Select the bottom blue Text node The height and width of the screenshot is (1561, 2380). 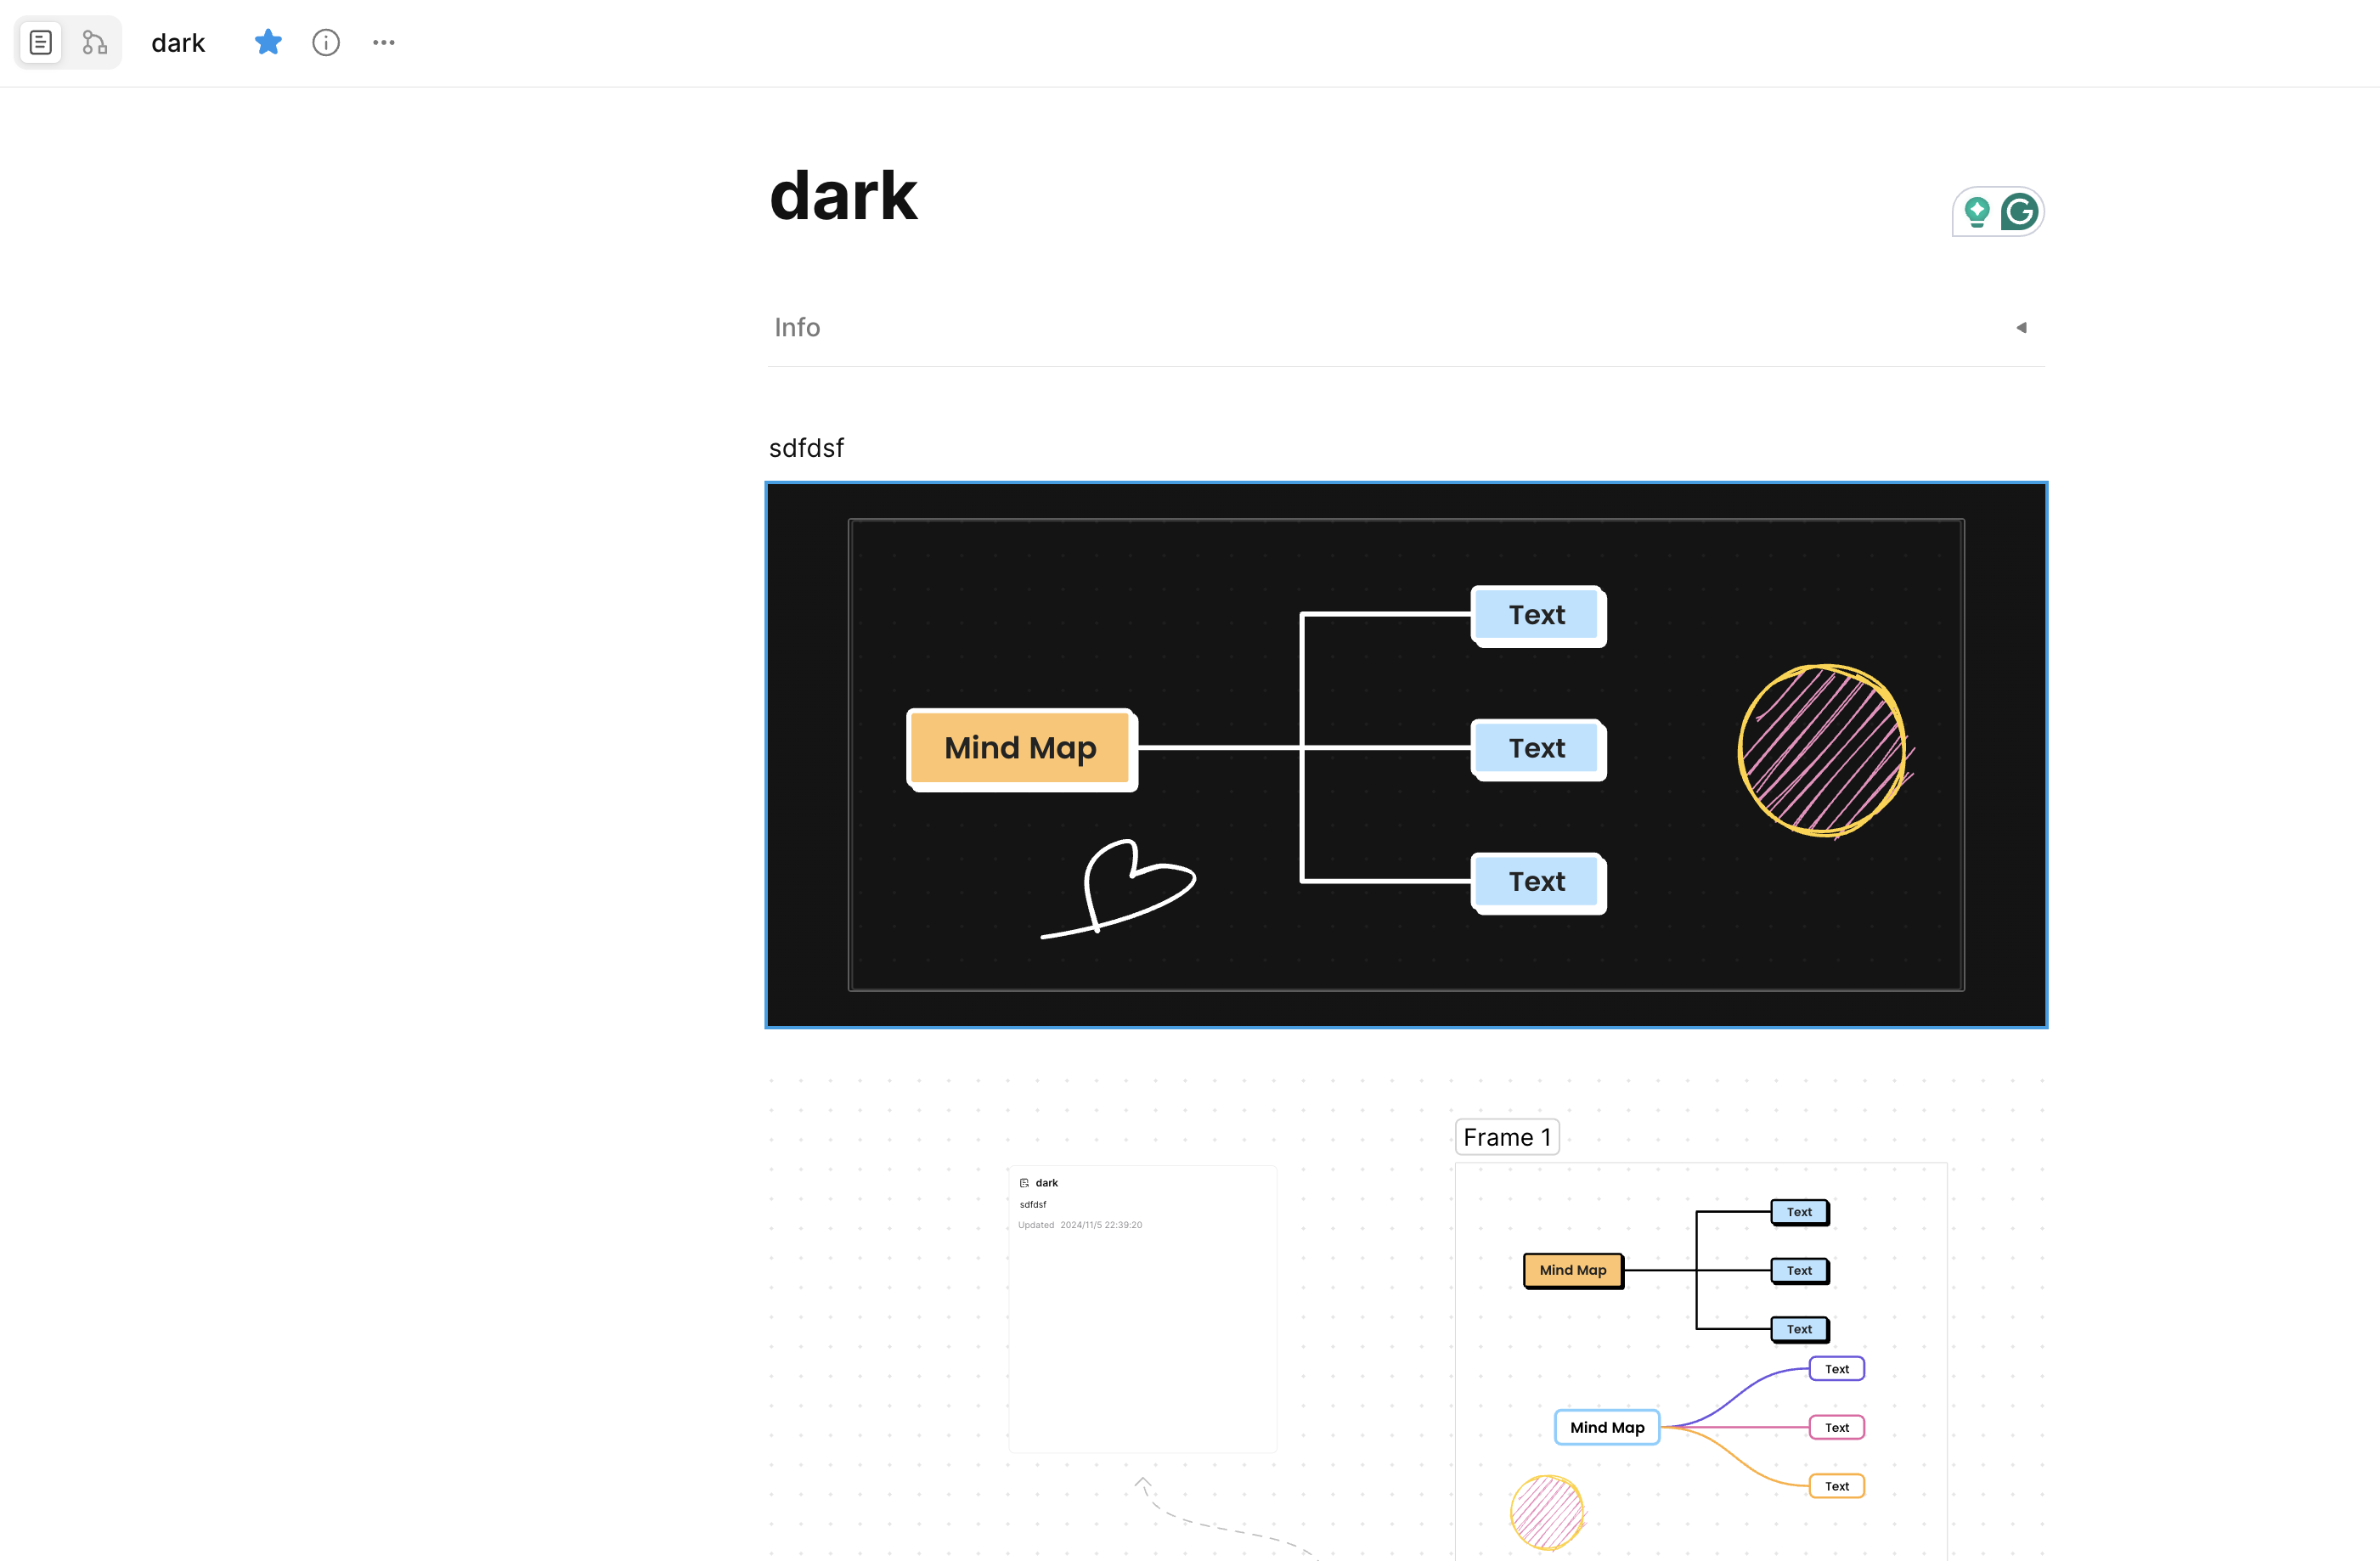tap(1537, 882)
